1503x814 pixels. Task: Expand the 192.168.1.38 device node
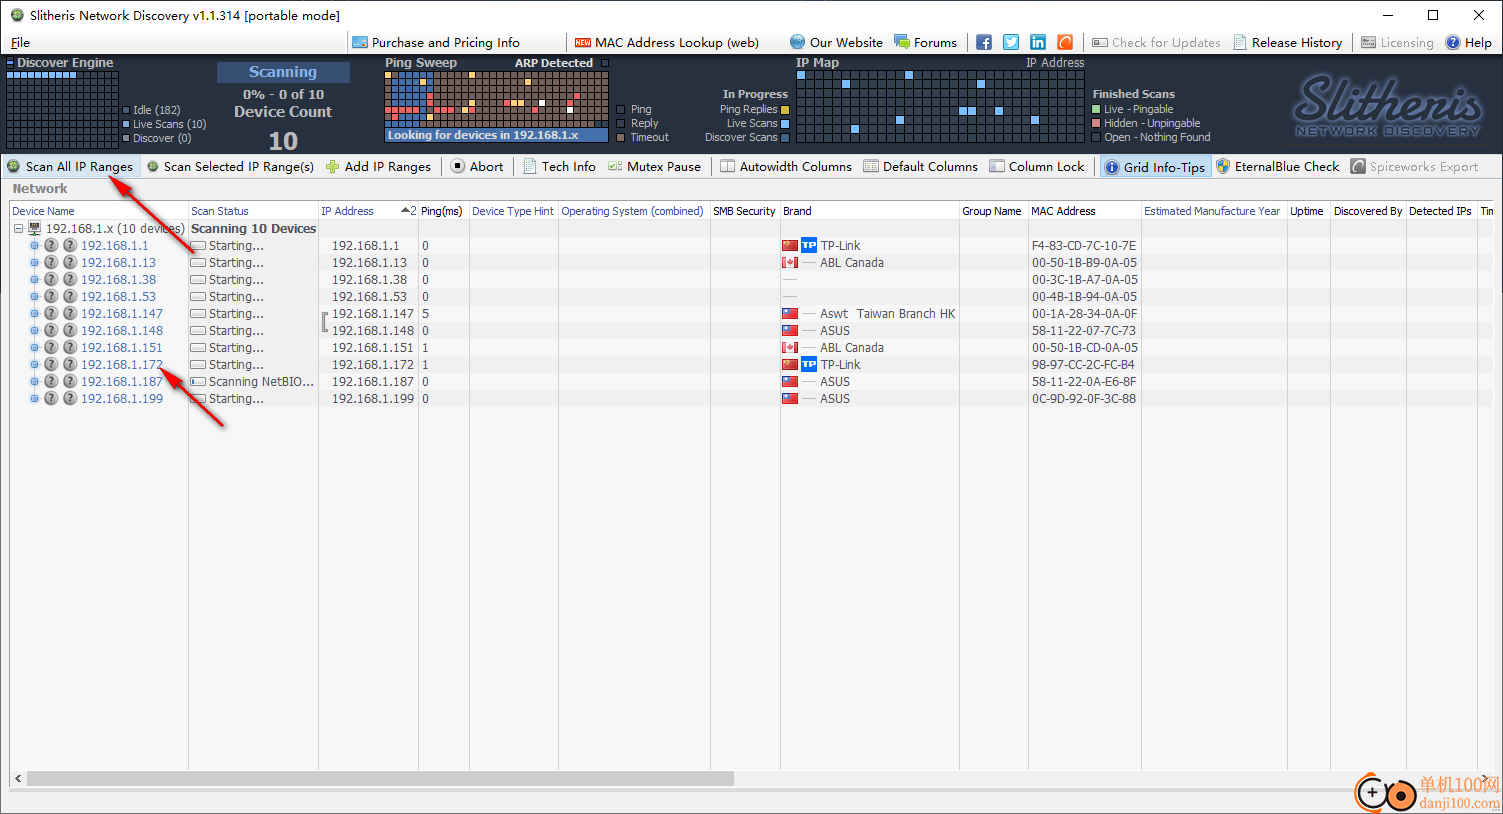(x=34, y=280)
